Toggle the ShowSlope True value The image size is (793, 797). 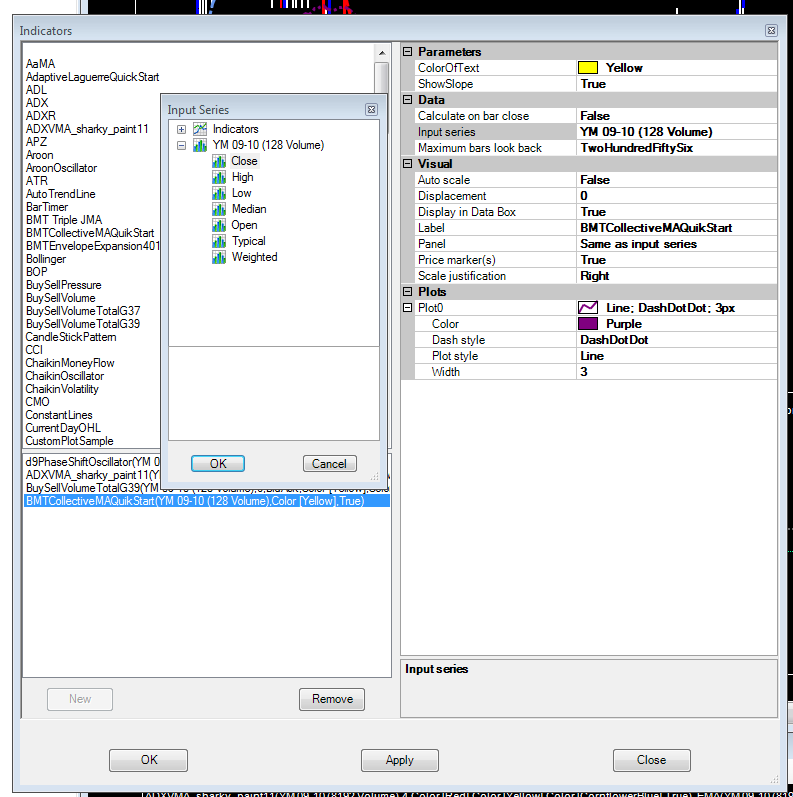coord(677,84)
